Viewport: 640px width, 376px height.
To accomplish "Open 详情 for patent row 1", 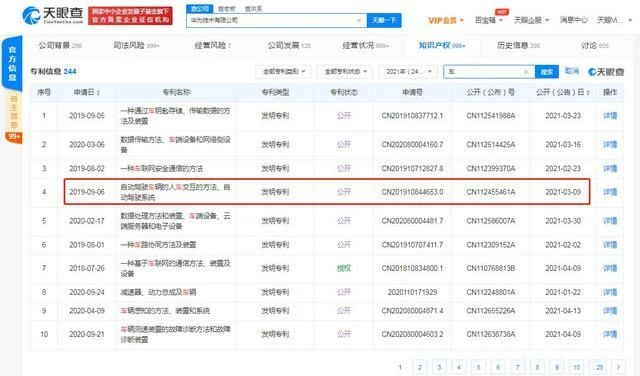I will (x=610, y=116).
